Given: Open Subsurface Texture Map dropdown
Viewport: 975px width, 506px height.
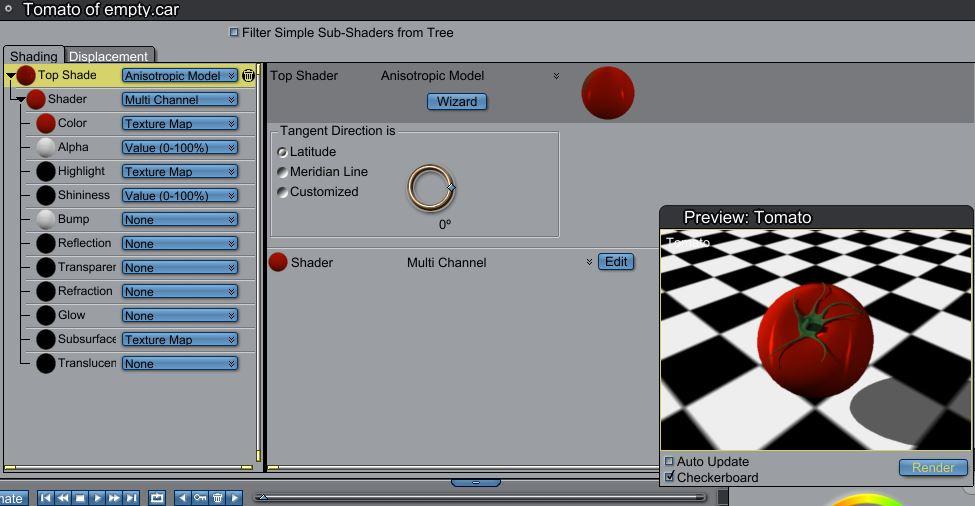Looking at the screenshot, I should click(x=180, y=339).
